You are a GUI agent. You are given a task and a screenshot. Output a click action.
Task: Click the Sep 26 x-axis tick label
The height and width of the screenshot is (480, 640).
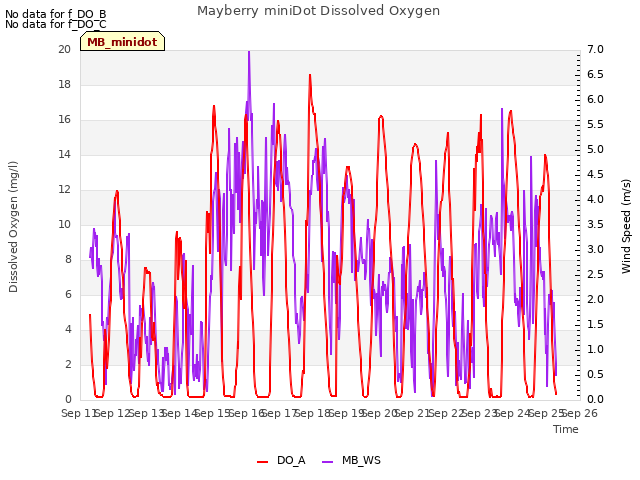tap(581, 413)
